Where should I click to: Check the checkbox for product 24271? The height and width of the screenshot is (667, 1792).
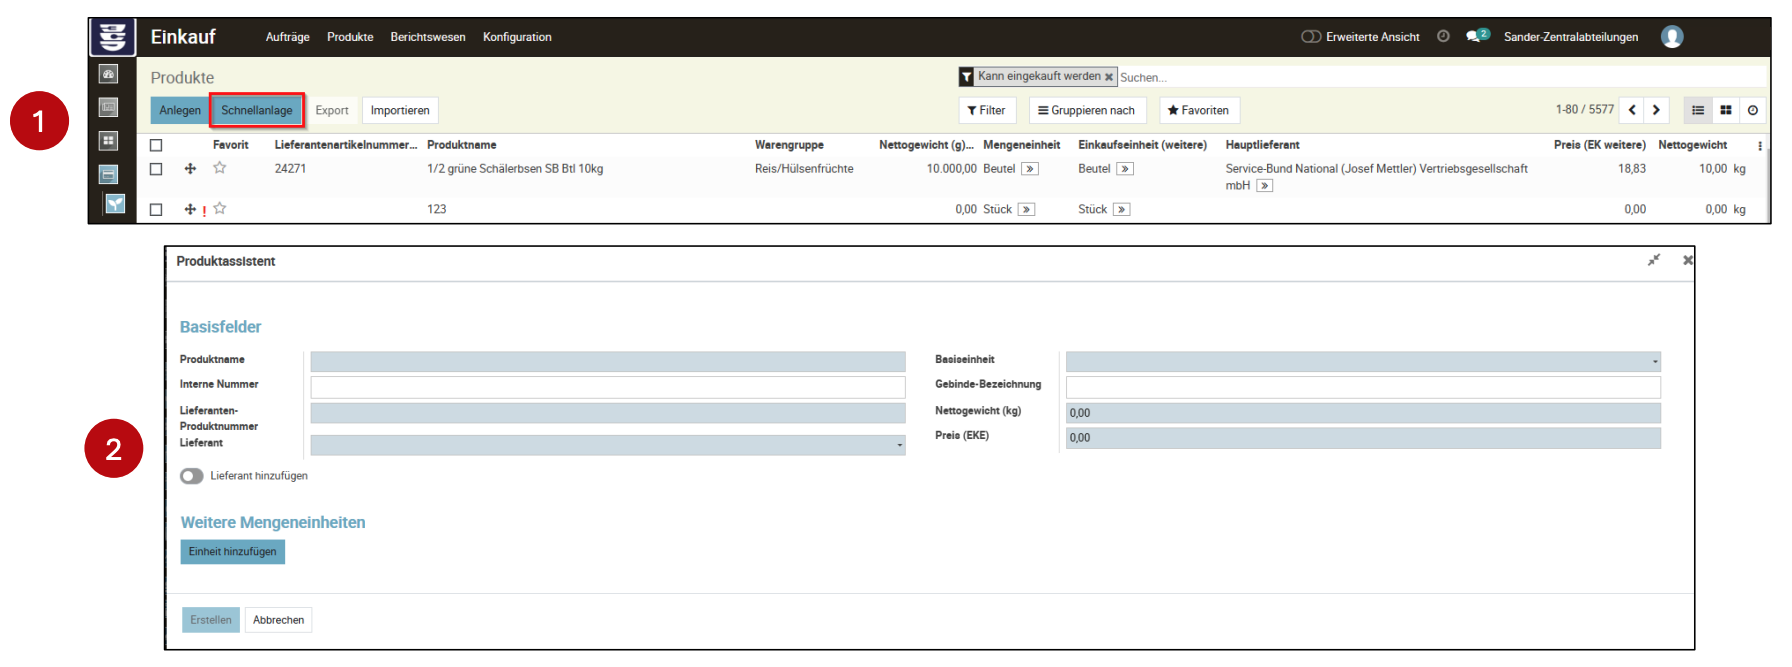click(156, 169)
